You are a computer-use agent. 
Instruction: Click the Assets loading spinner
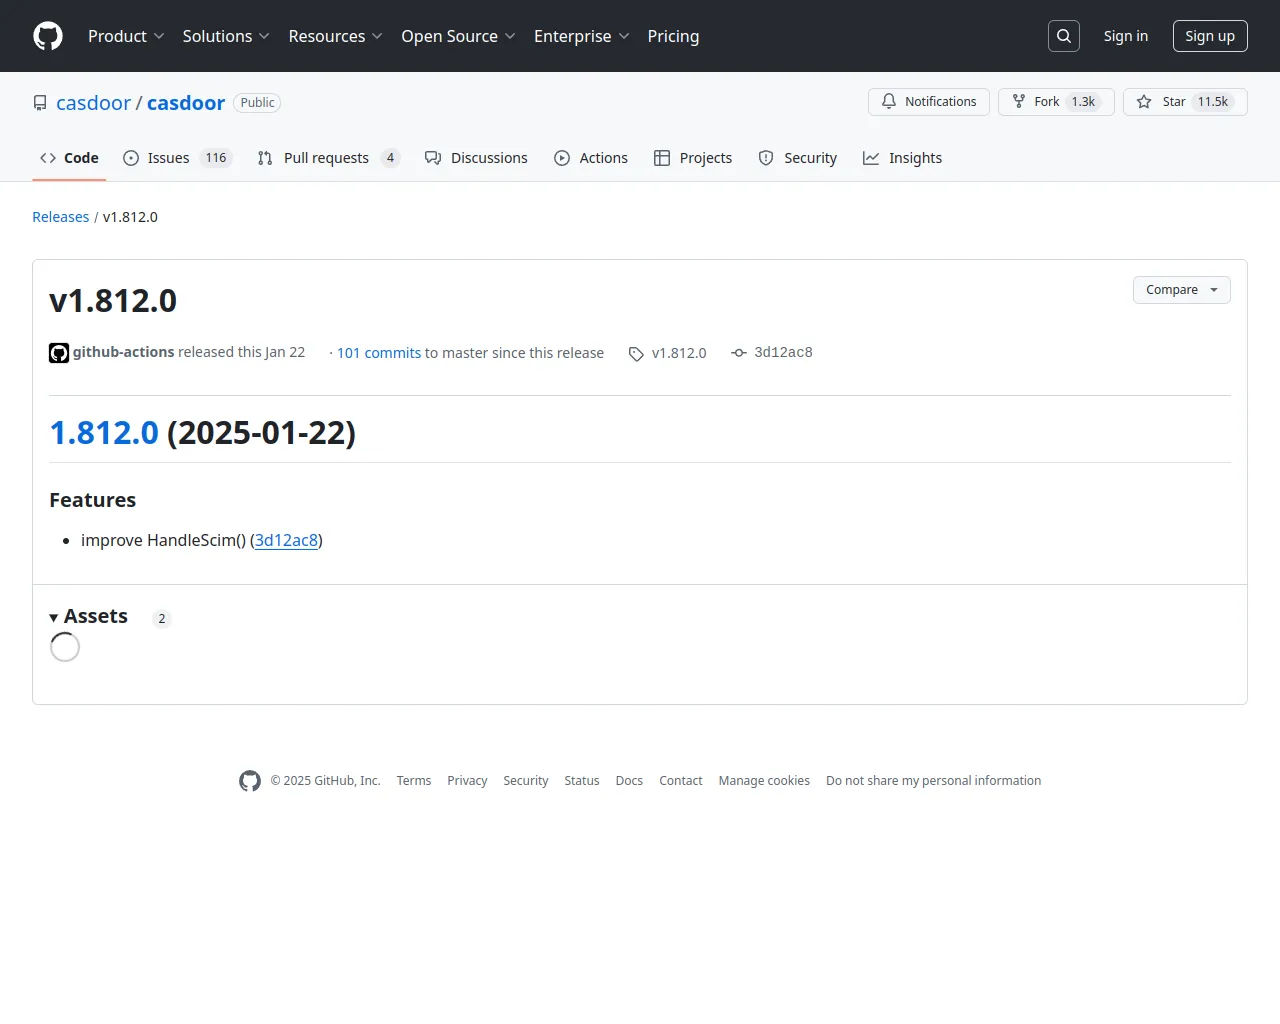[65, 647]
